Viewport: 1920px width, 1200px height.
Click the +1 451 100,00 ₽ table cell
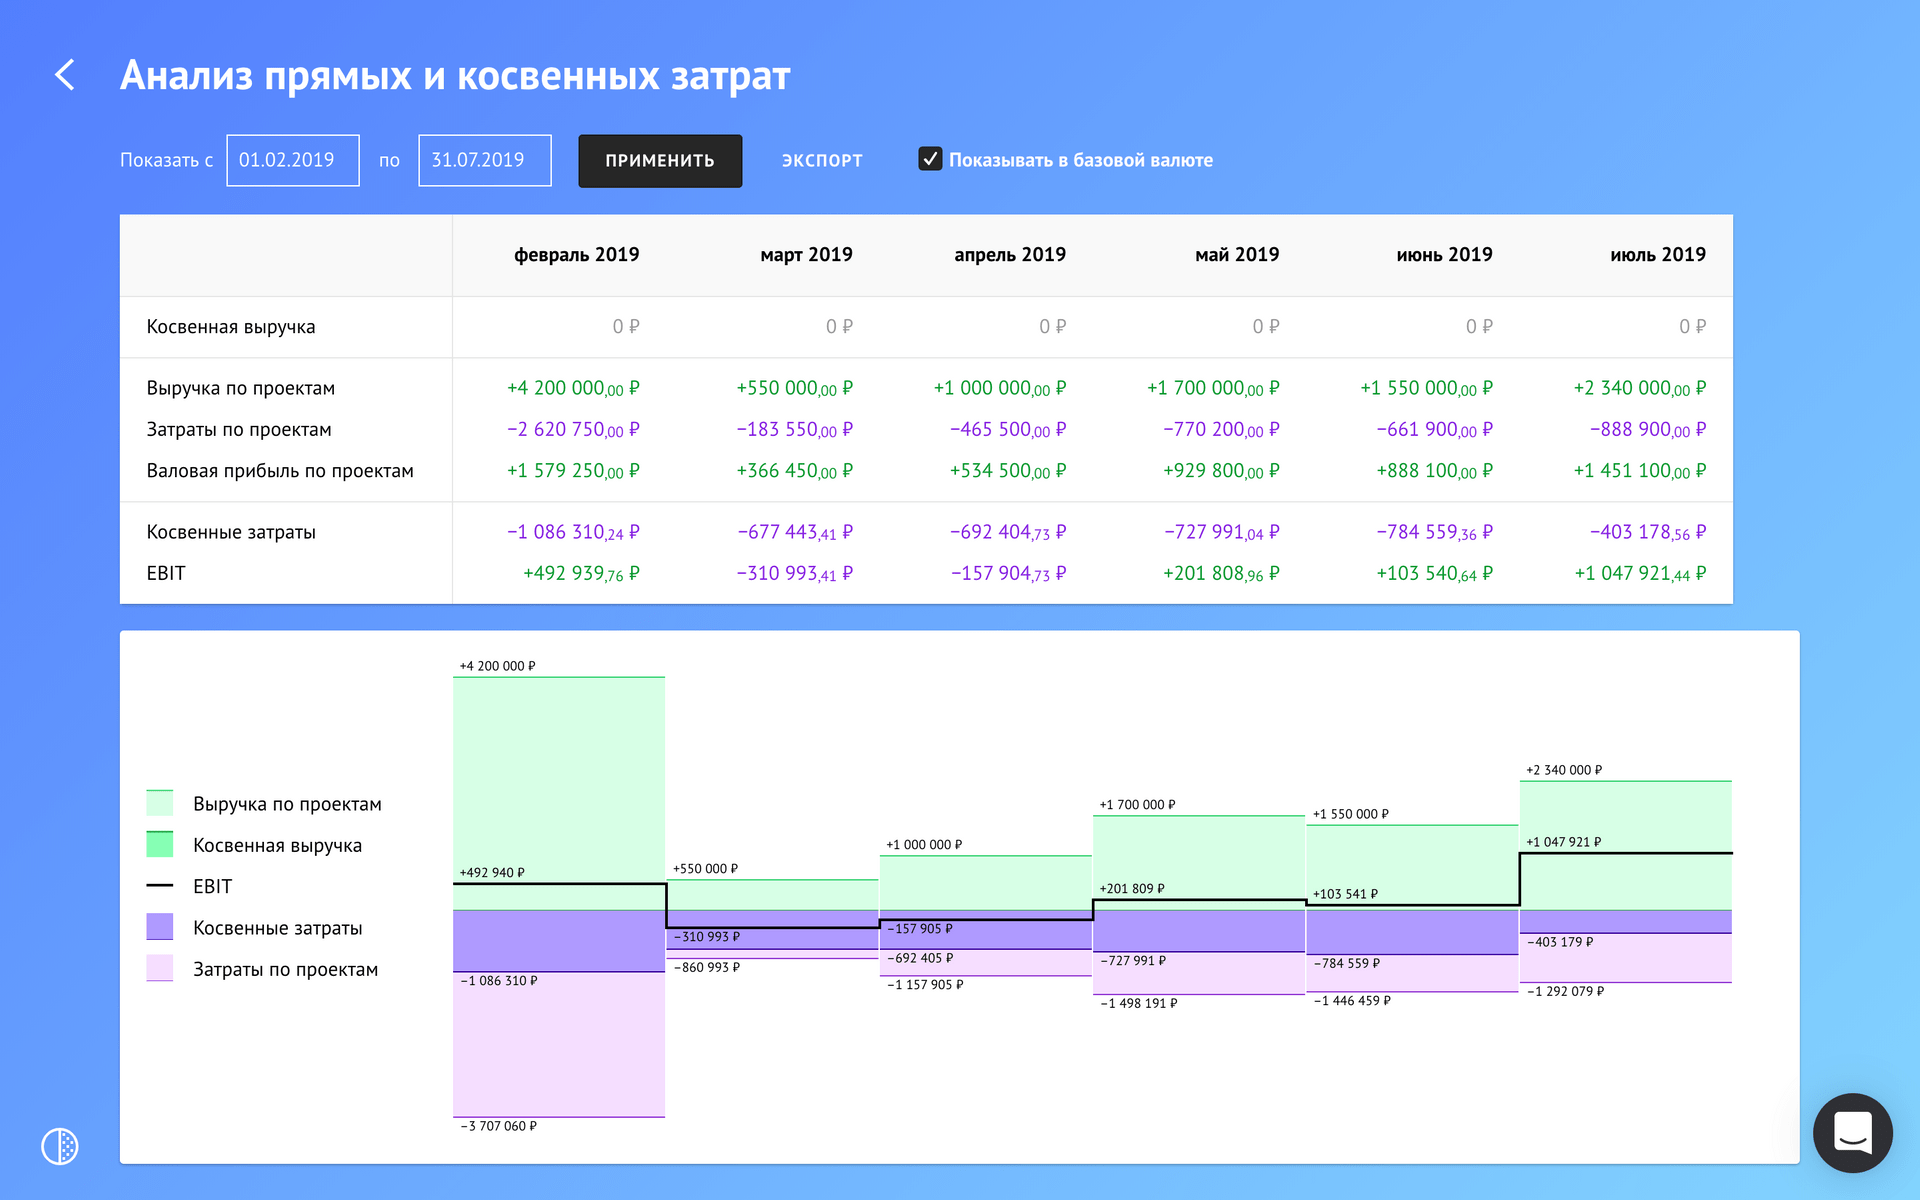1640,471
